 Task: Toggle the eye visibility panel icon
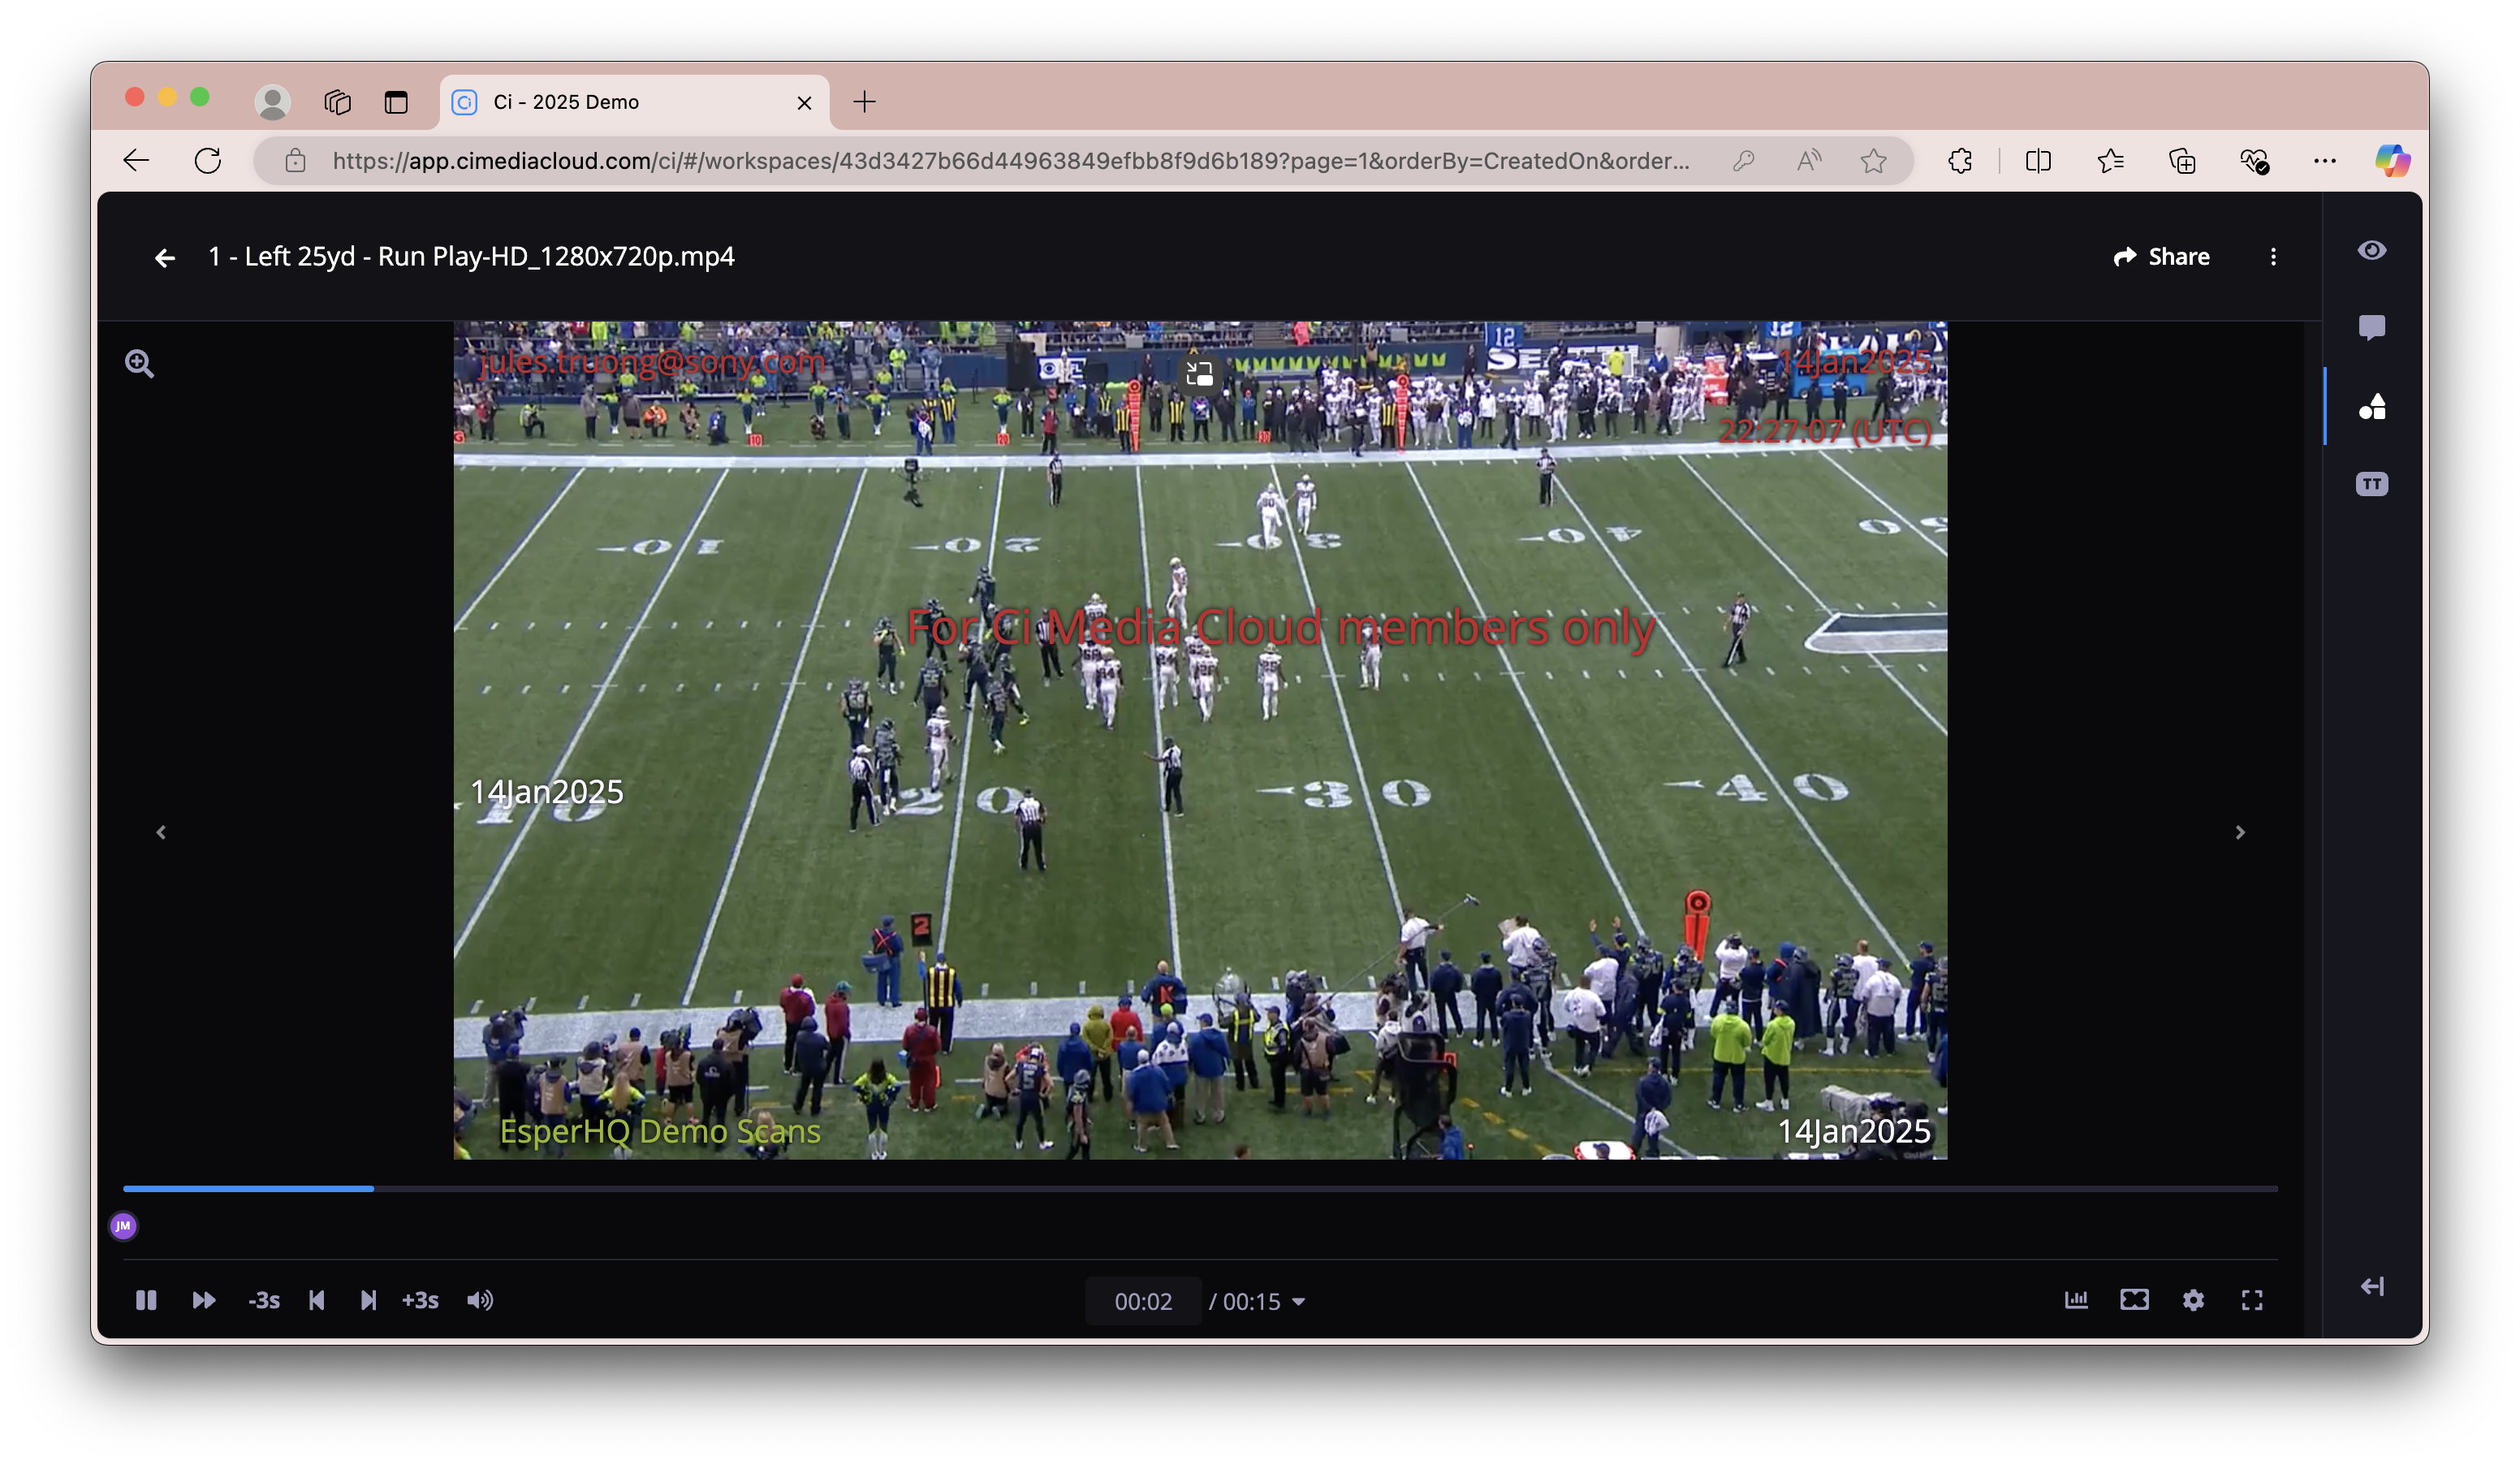tap(2371, 250)
